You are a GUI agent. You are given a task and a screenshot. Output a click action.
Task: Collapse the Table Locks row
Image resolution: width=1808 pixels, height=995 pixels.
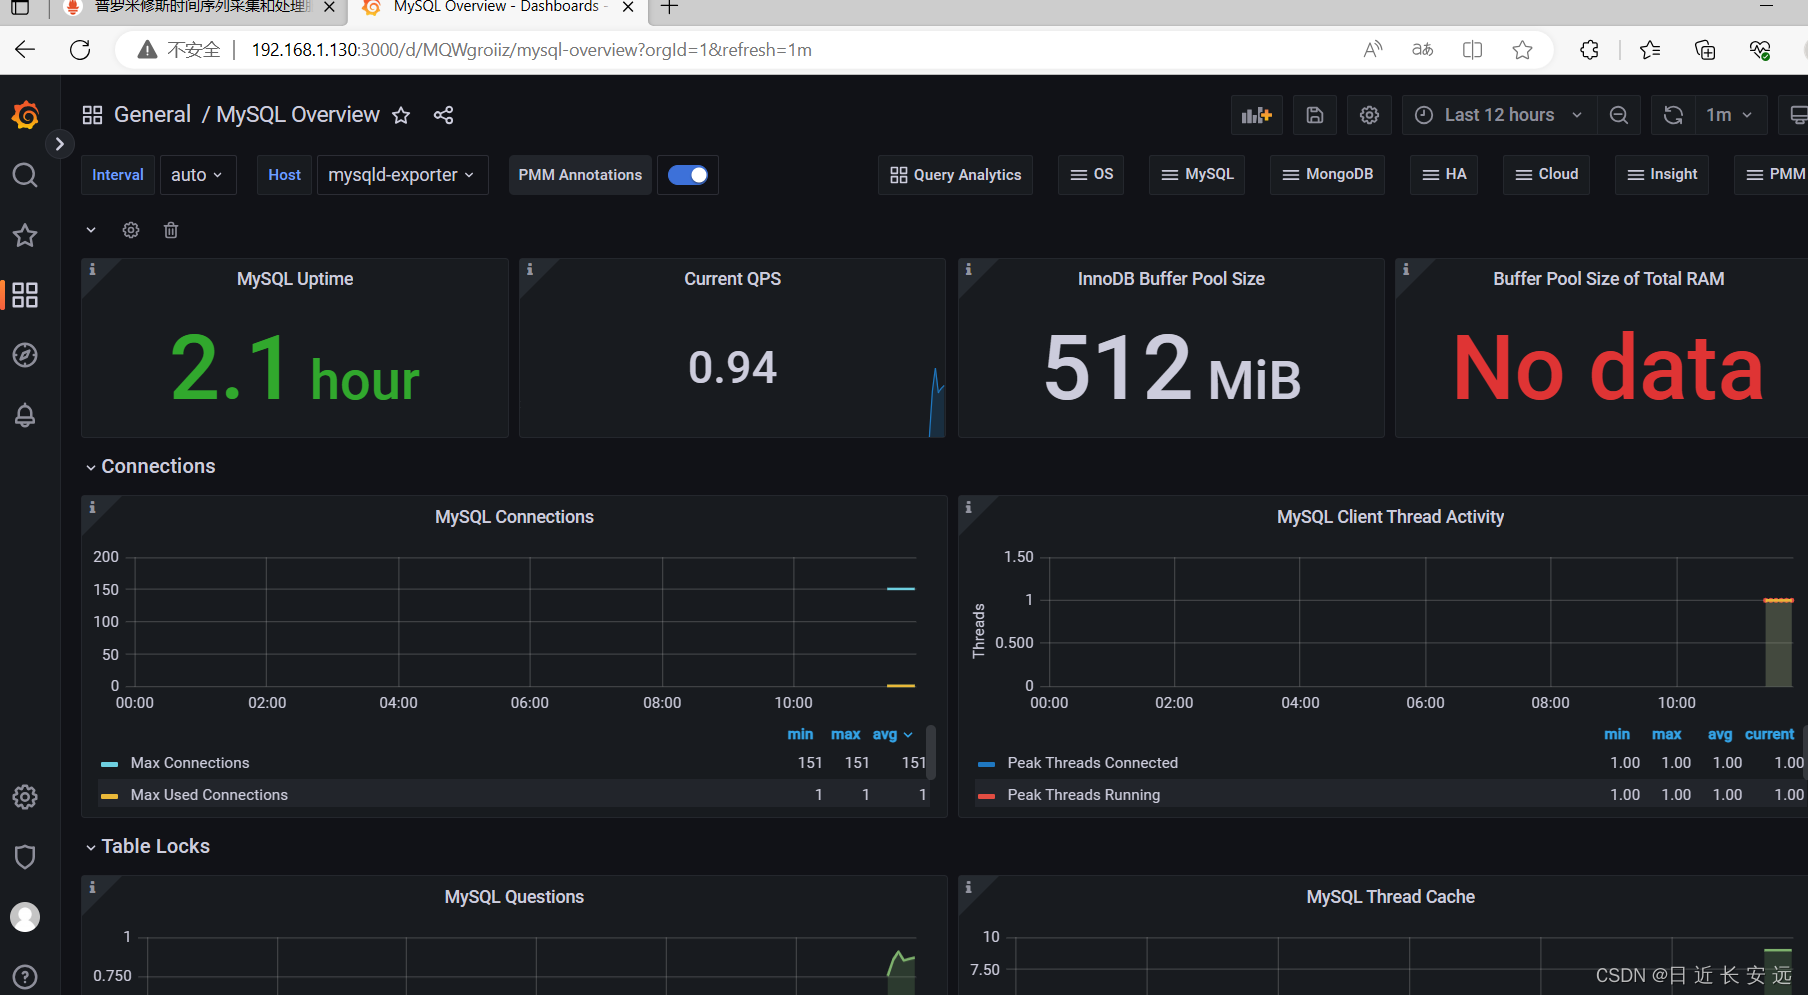[x=148, y=846]
